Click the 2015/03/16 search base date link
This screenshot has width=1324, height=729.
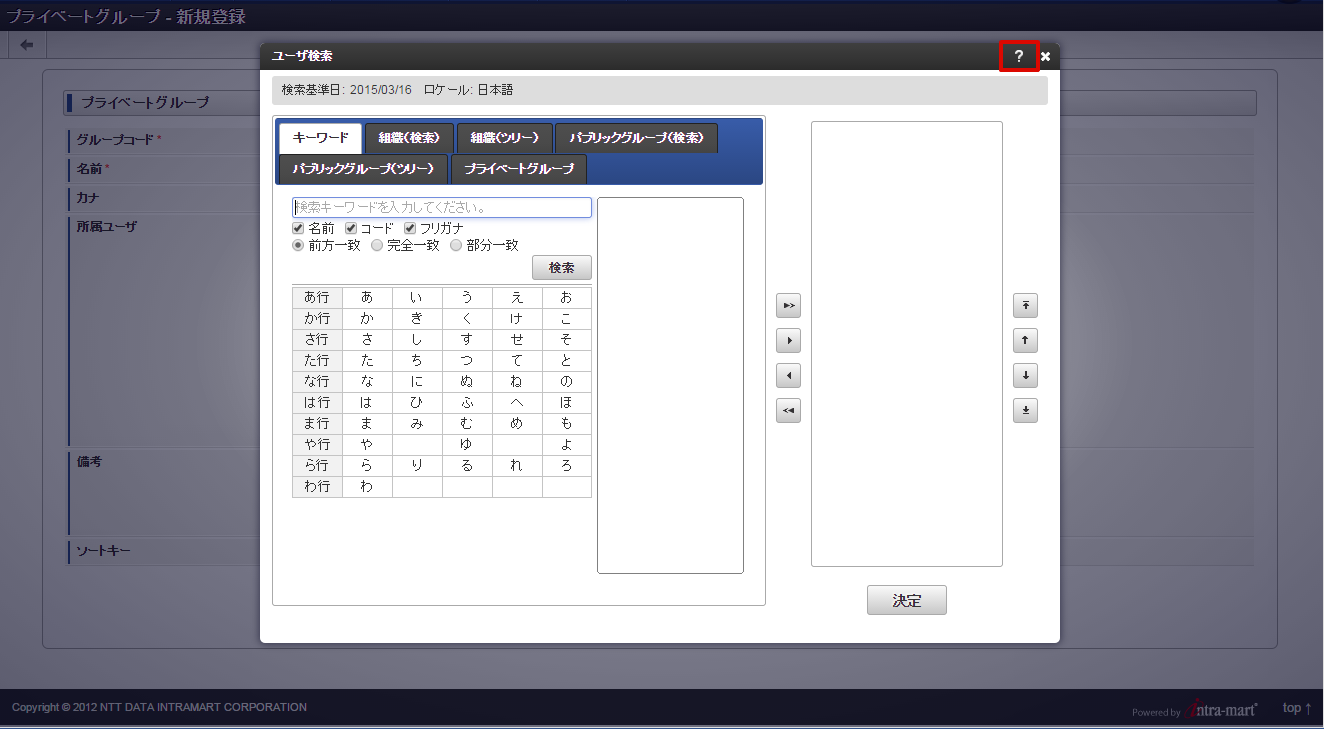[380, 90]
